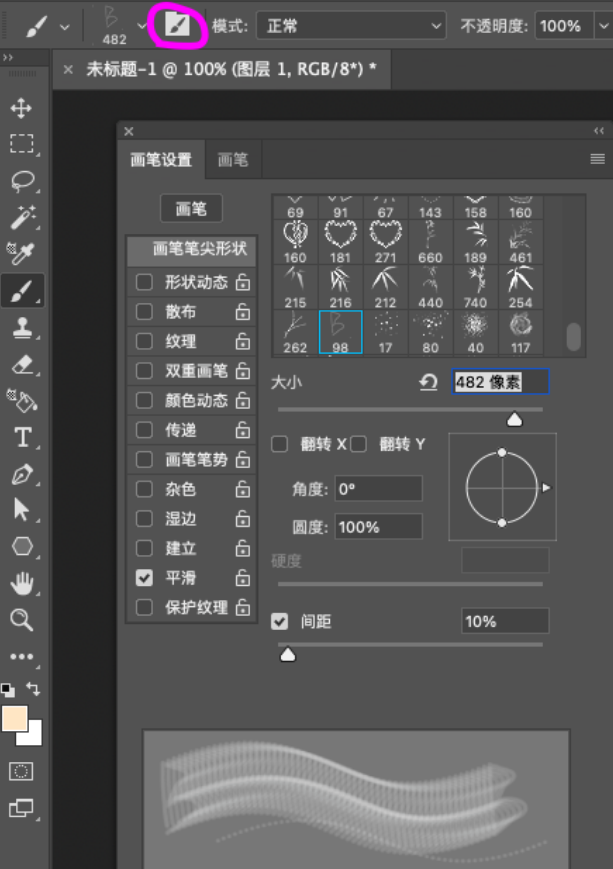Check 翻转 X option
This screenshot has height=869, width=613.
coord(279,444)
